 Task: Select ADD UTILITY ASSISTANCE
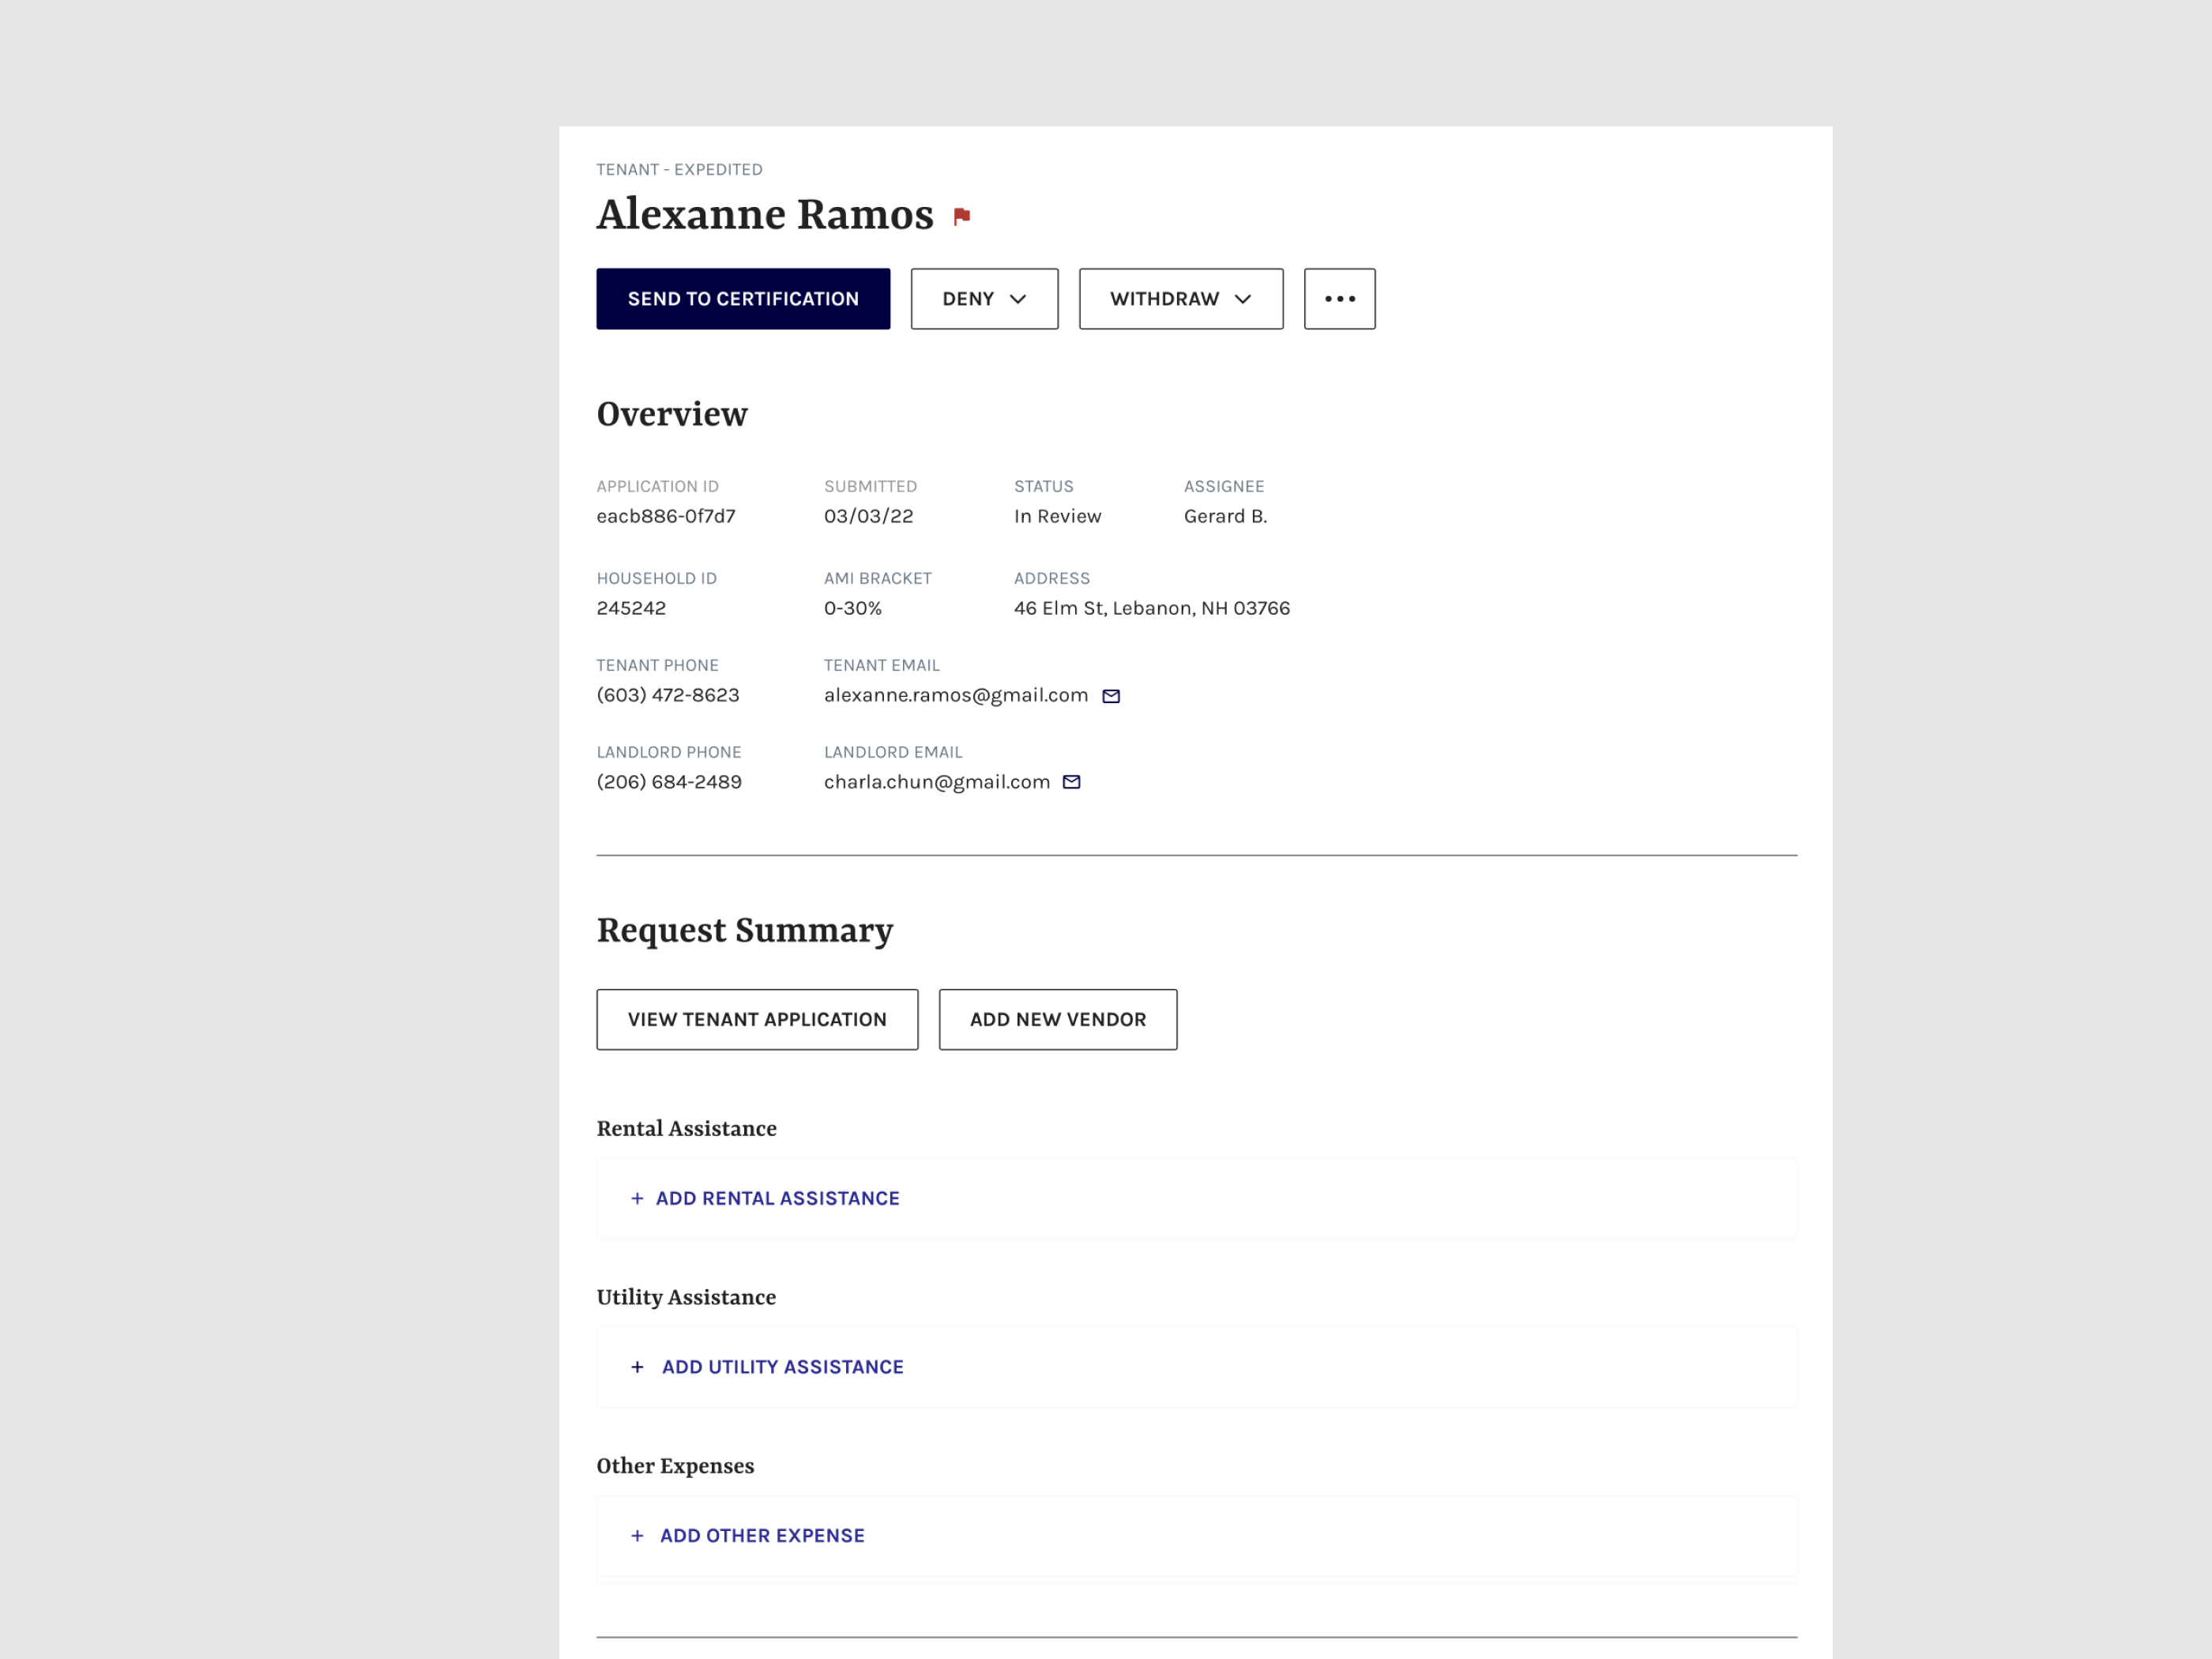tap(782, 1366)
